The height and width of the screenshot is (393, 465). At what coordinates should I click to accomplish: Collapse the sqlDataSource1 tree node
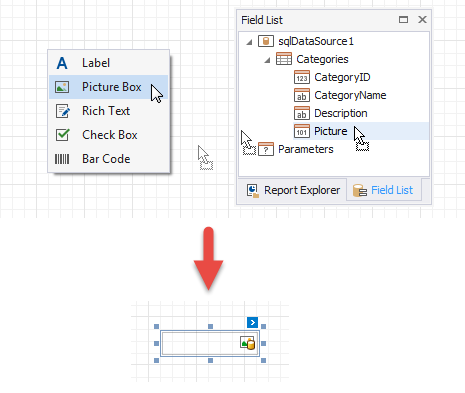[249, 42]
